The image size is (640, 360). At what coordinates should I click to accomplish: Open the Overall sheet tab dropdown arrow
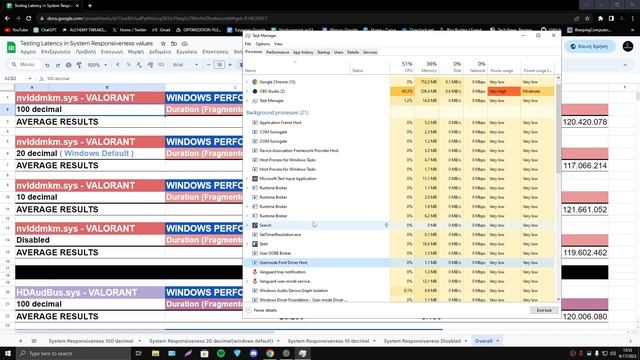[x=498, y=341]
